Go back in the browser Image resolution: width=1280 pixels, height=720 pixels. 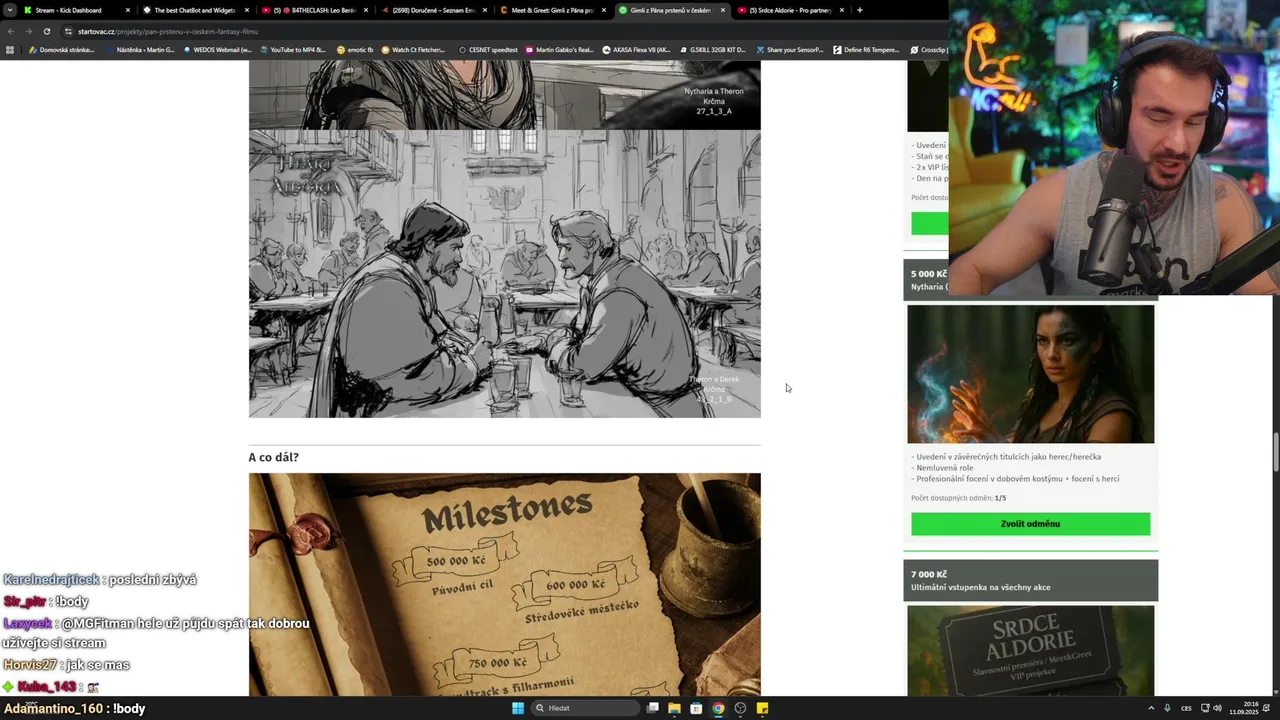(11, 31)
